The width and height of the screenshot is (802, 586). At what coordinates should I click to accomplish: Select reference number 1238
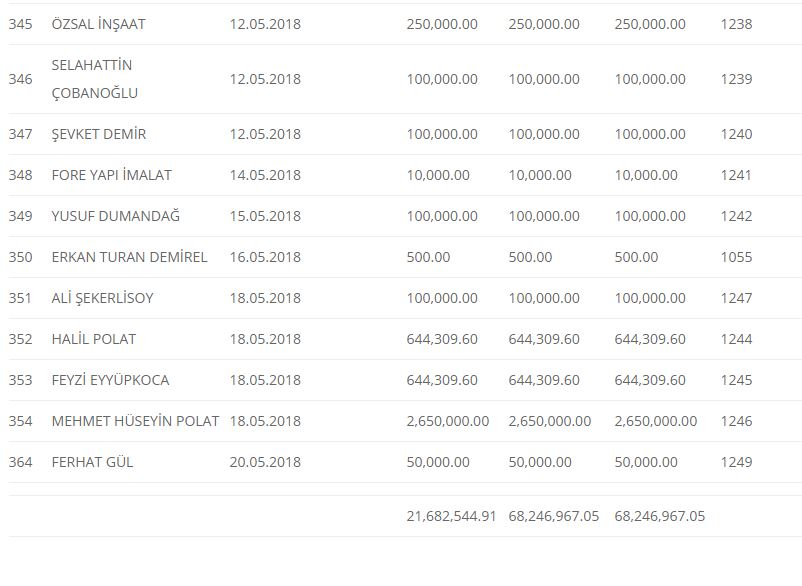(736, 23)
